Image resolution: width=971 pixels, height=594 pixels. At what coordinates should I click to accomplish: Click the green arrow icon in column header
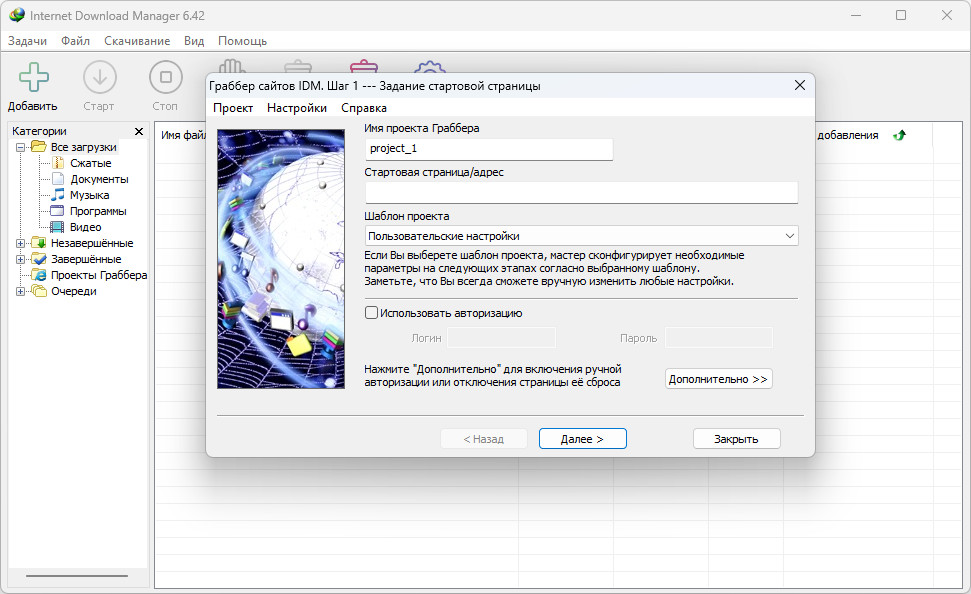point(899,135)
